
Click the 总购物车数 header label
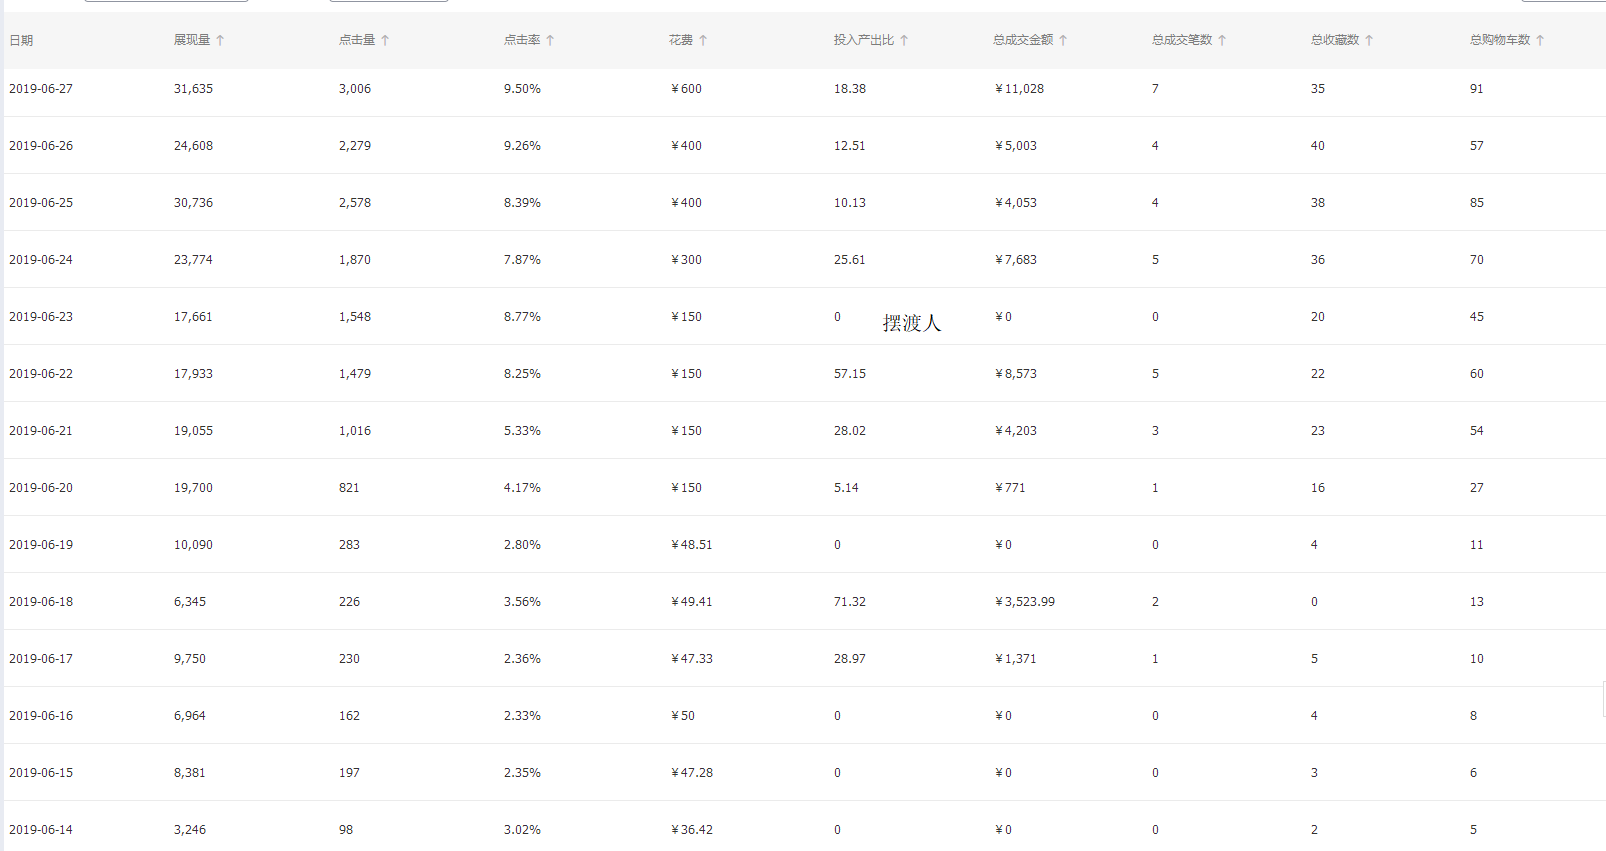[1500, 40]
